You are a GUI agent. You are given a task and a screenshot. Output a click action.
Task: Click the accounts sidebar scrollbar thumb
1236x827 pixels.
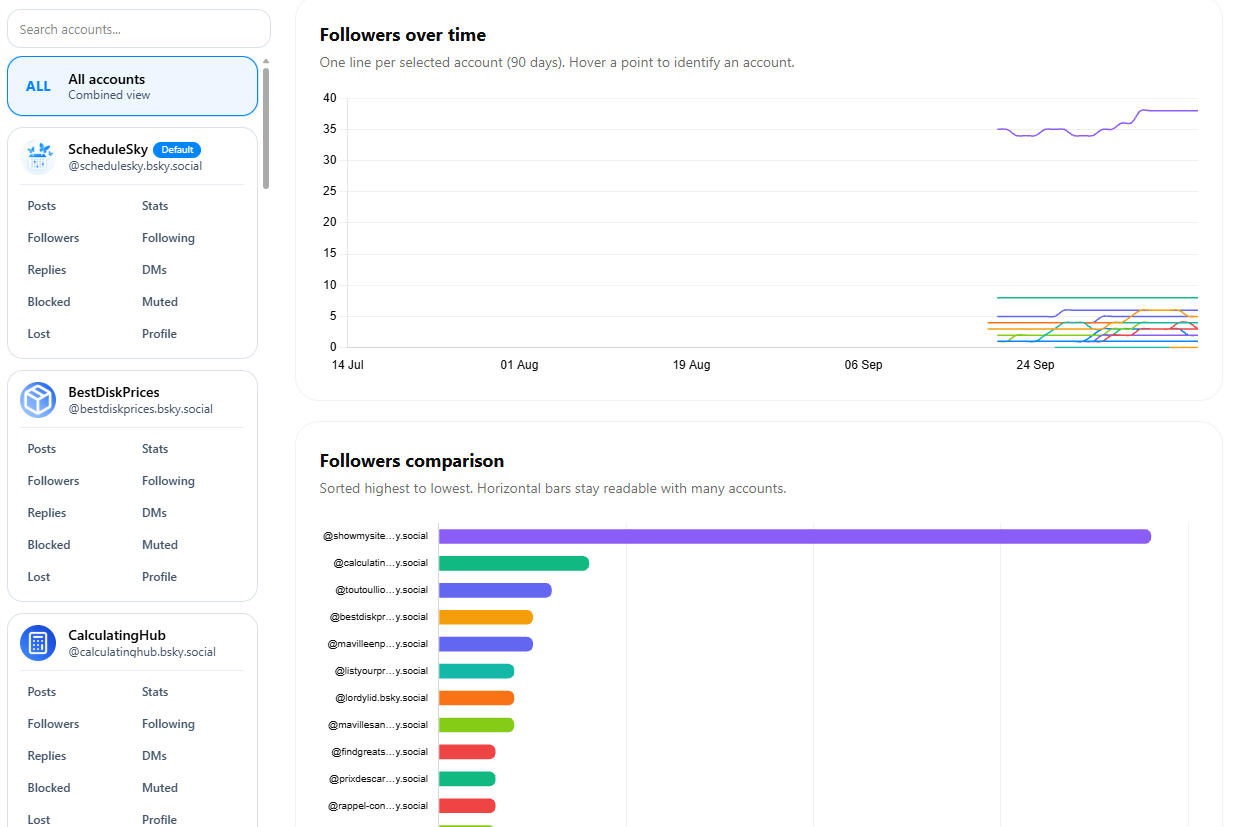(266, 127)
